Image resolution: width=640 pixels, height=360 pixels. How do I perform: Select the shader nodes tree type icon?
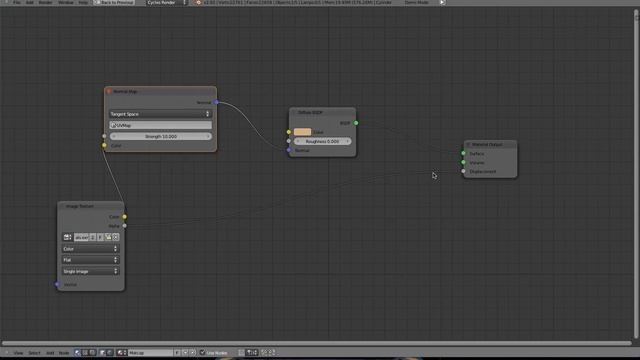click(x=78, y=353)
